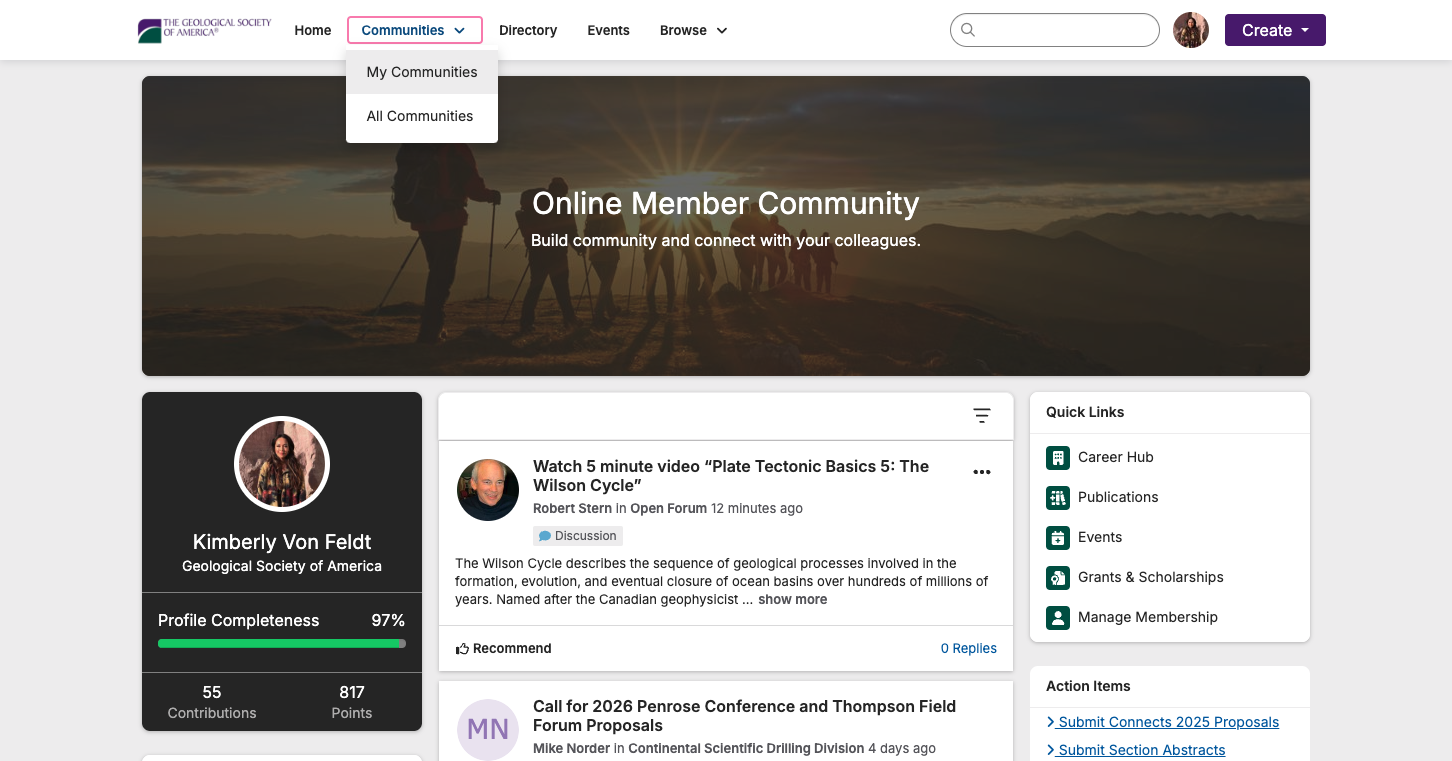Open the Events nav item in header
This screenshot has height=761, width=1452.
pyautogui.click(x=608, y=30)
